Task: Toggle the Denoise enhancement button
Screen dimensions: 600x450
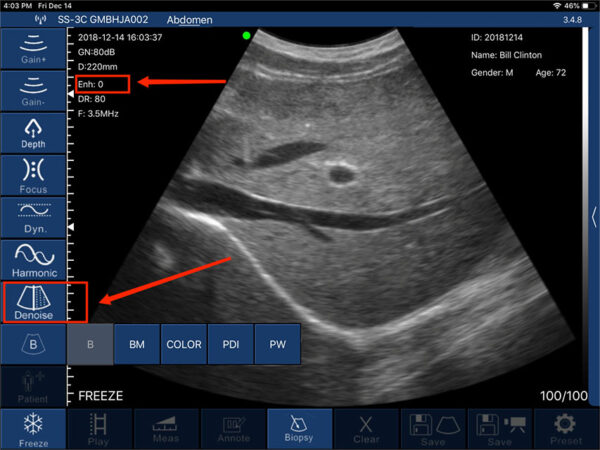Action: [x=33, y=303]
